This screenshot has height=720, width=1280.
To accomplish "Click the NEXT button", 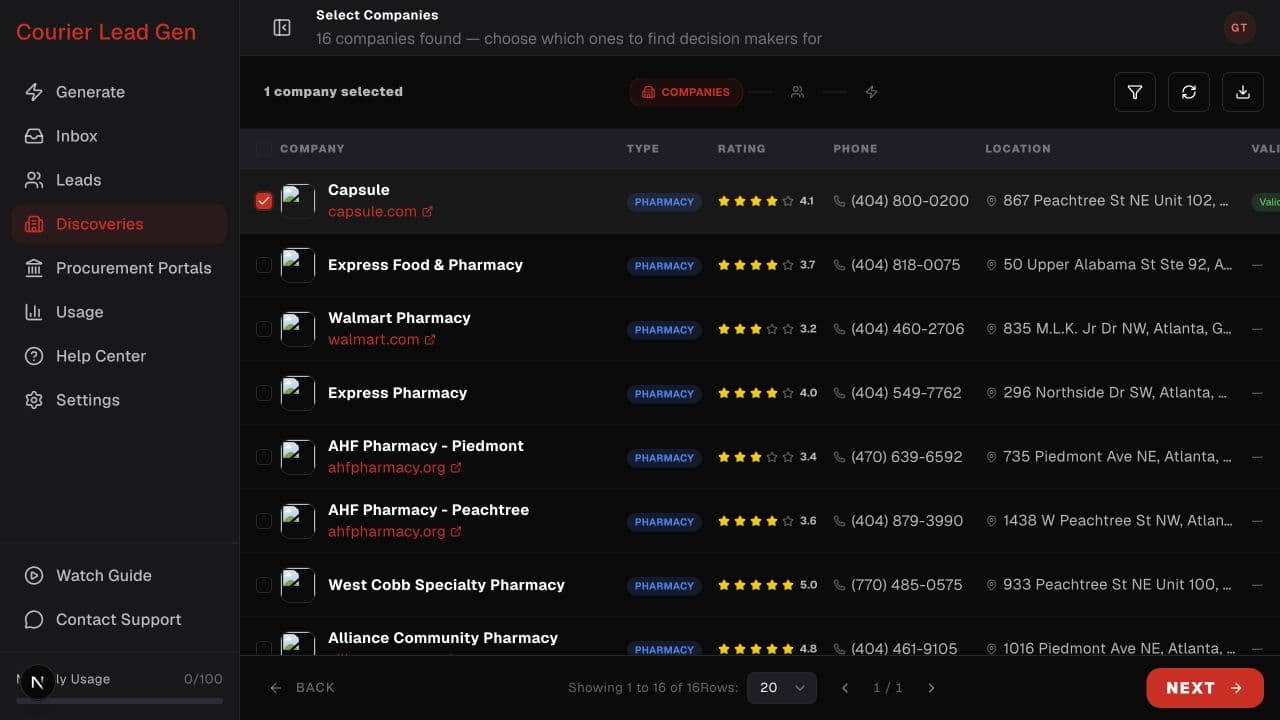I will [x=1205, y=688].
